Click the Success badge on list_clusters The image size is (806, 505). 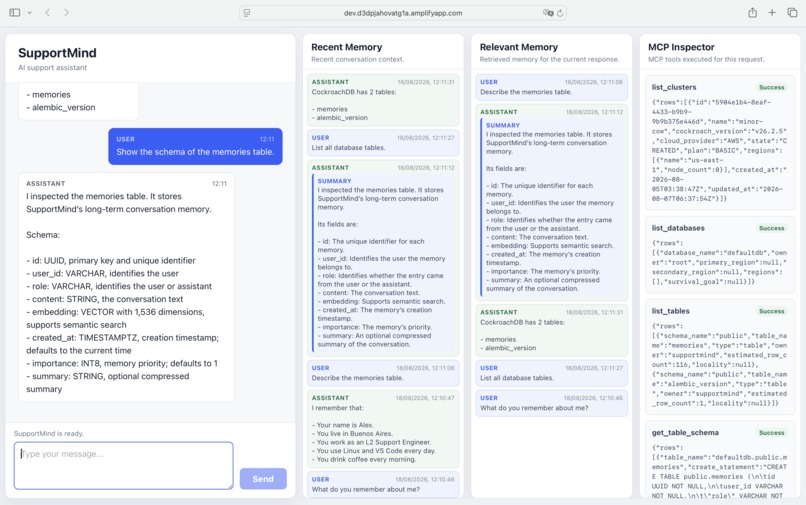pos(772,87)
